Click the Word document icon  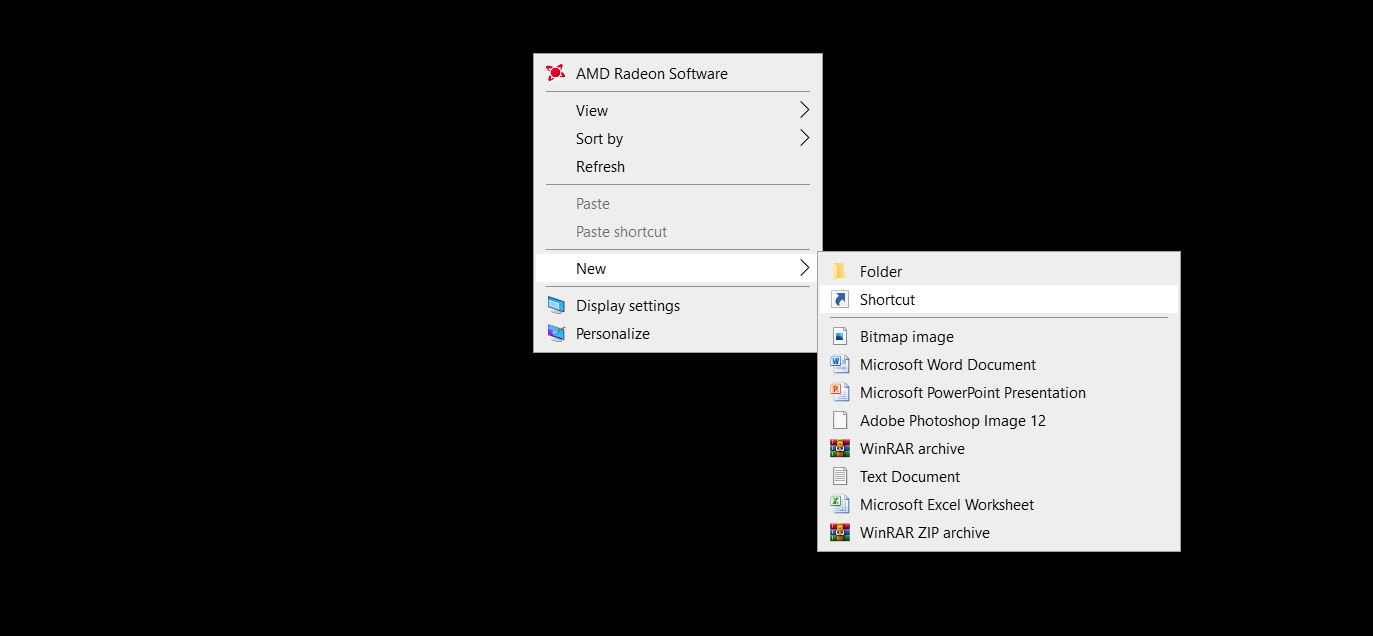(x=840, y=365)
